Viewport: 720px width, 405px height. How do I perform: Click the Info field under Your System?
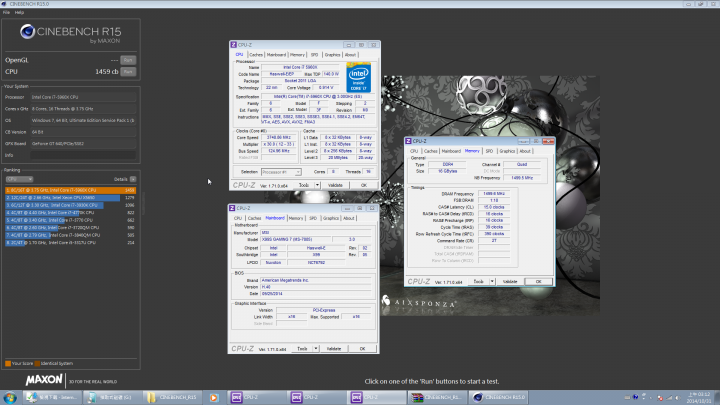click(83, 155)
